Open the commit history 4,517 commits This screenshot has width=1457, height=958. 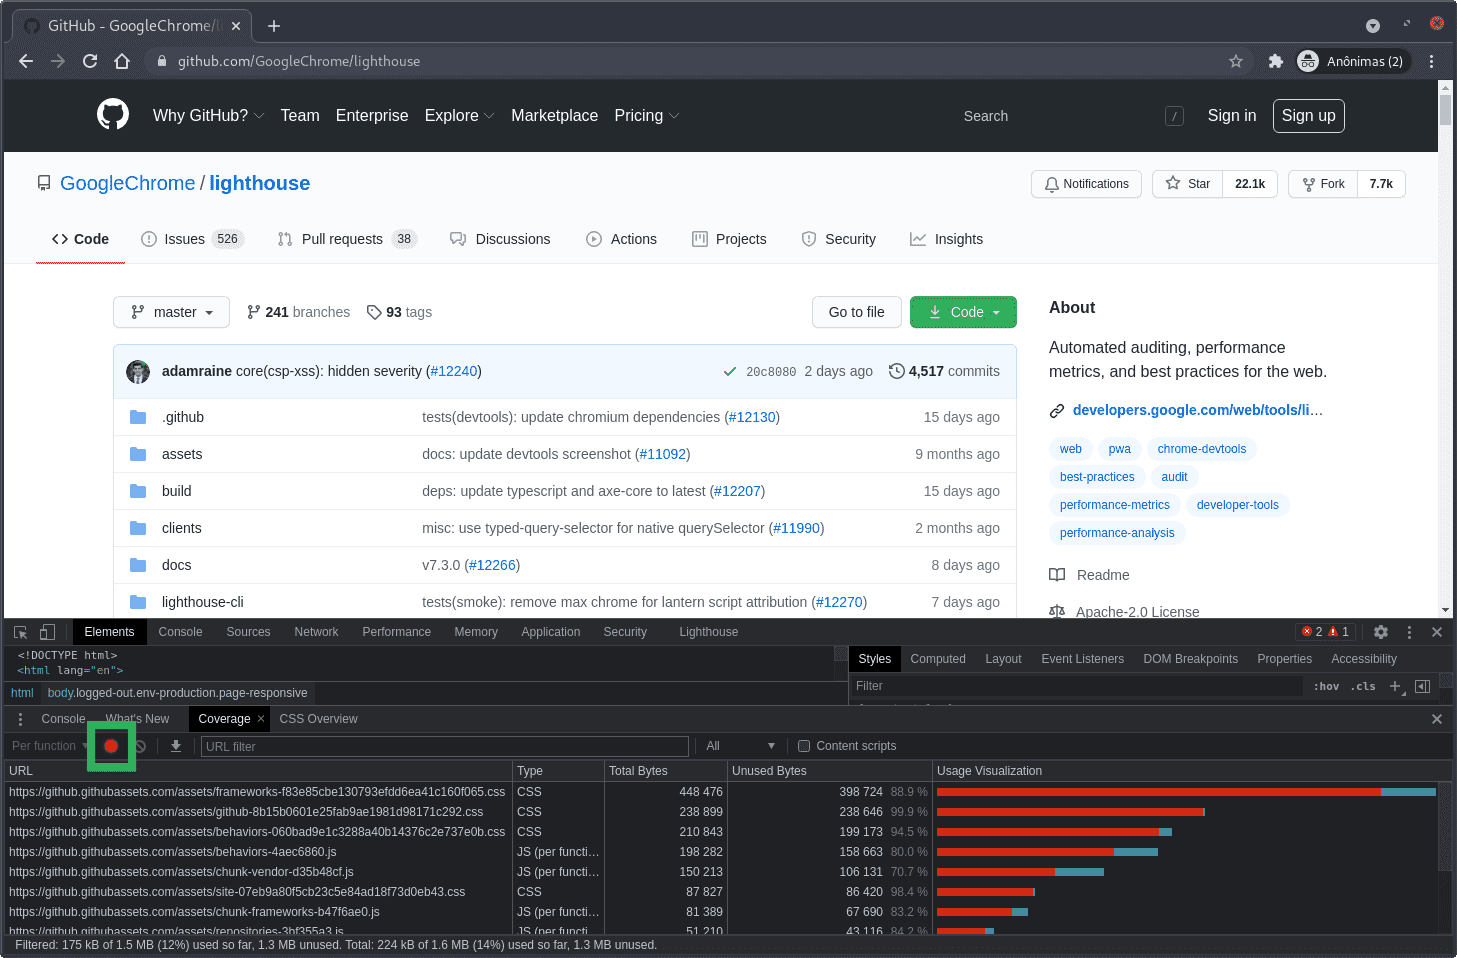(944, 371)
